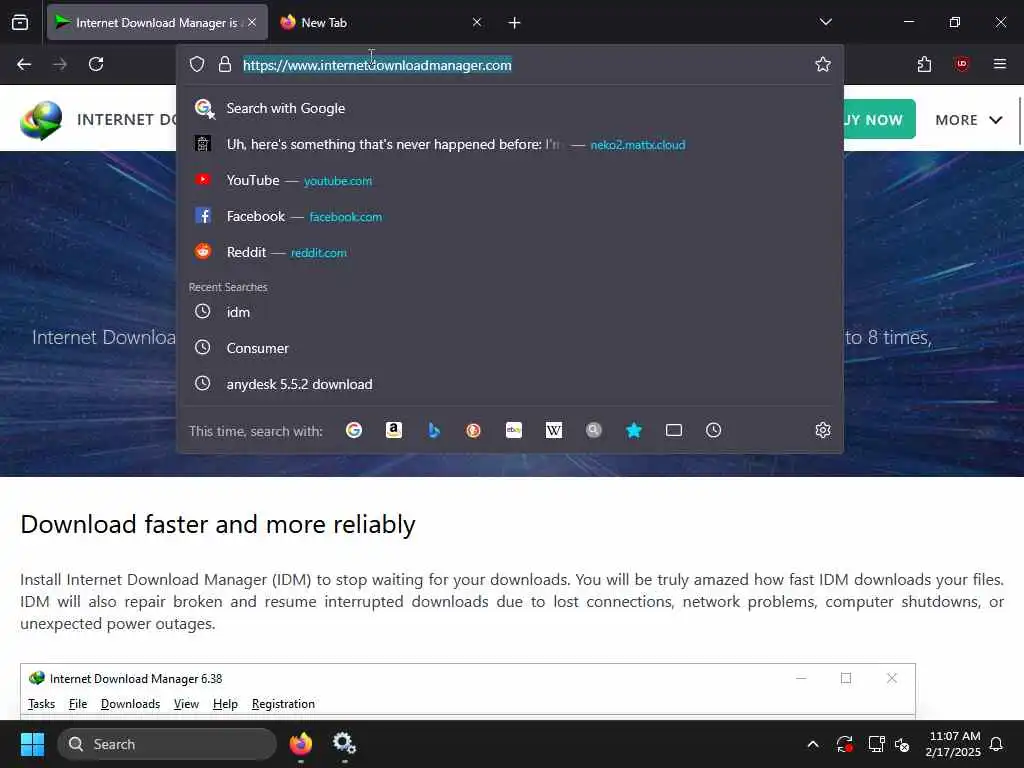
Task: Open site security padlock icon
Action: click(225, 64)
